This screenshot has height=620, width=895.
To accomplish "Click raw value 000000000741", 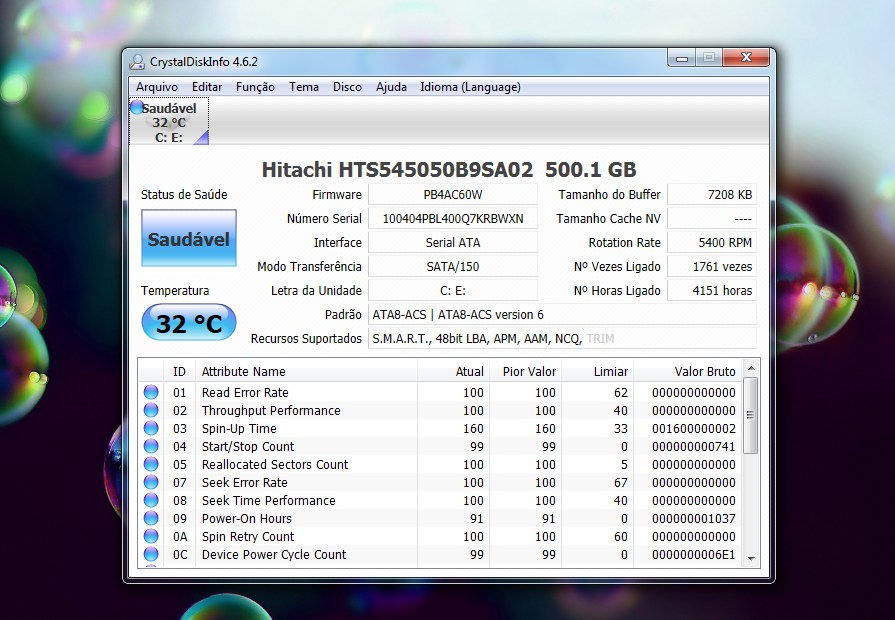I will [x=694, y=446].
